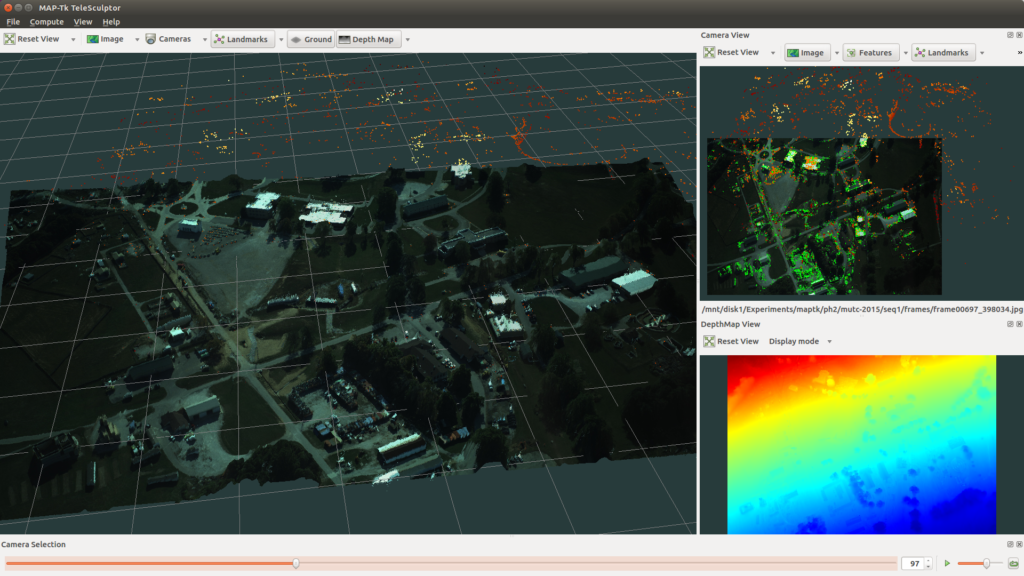1024x576 pixels.
Task: Click the camera selection slider handle
Action: (294, 563)
